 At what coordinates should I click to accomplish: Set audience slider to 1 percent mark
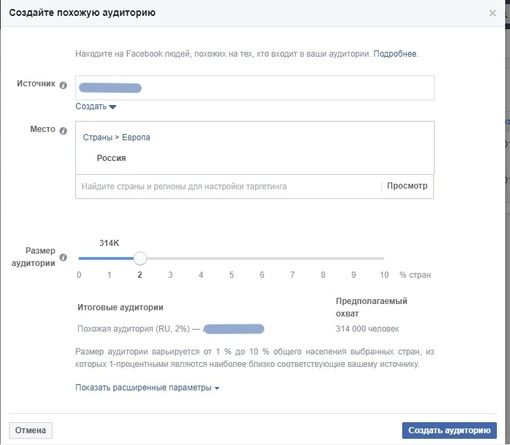tap(109, 258)
